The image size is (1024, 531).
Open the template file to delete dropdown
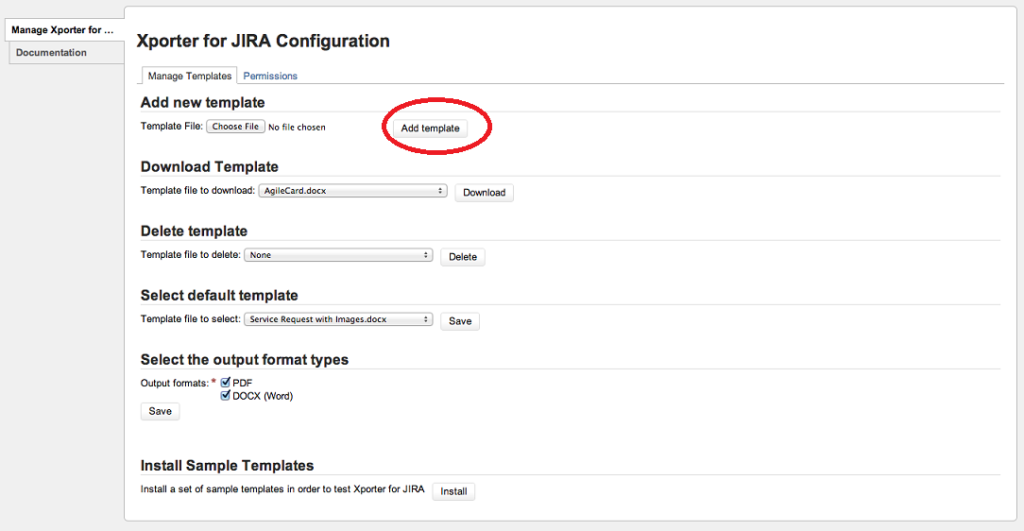[x=338, y=255]
